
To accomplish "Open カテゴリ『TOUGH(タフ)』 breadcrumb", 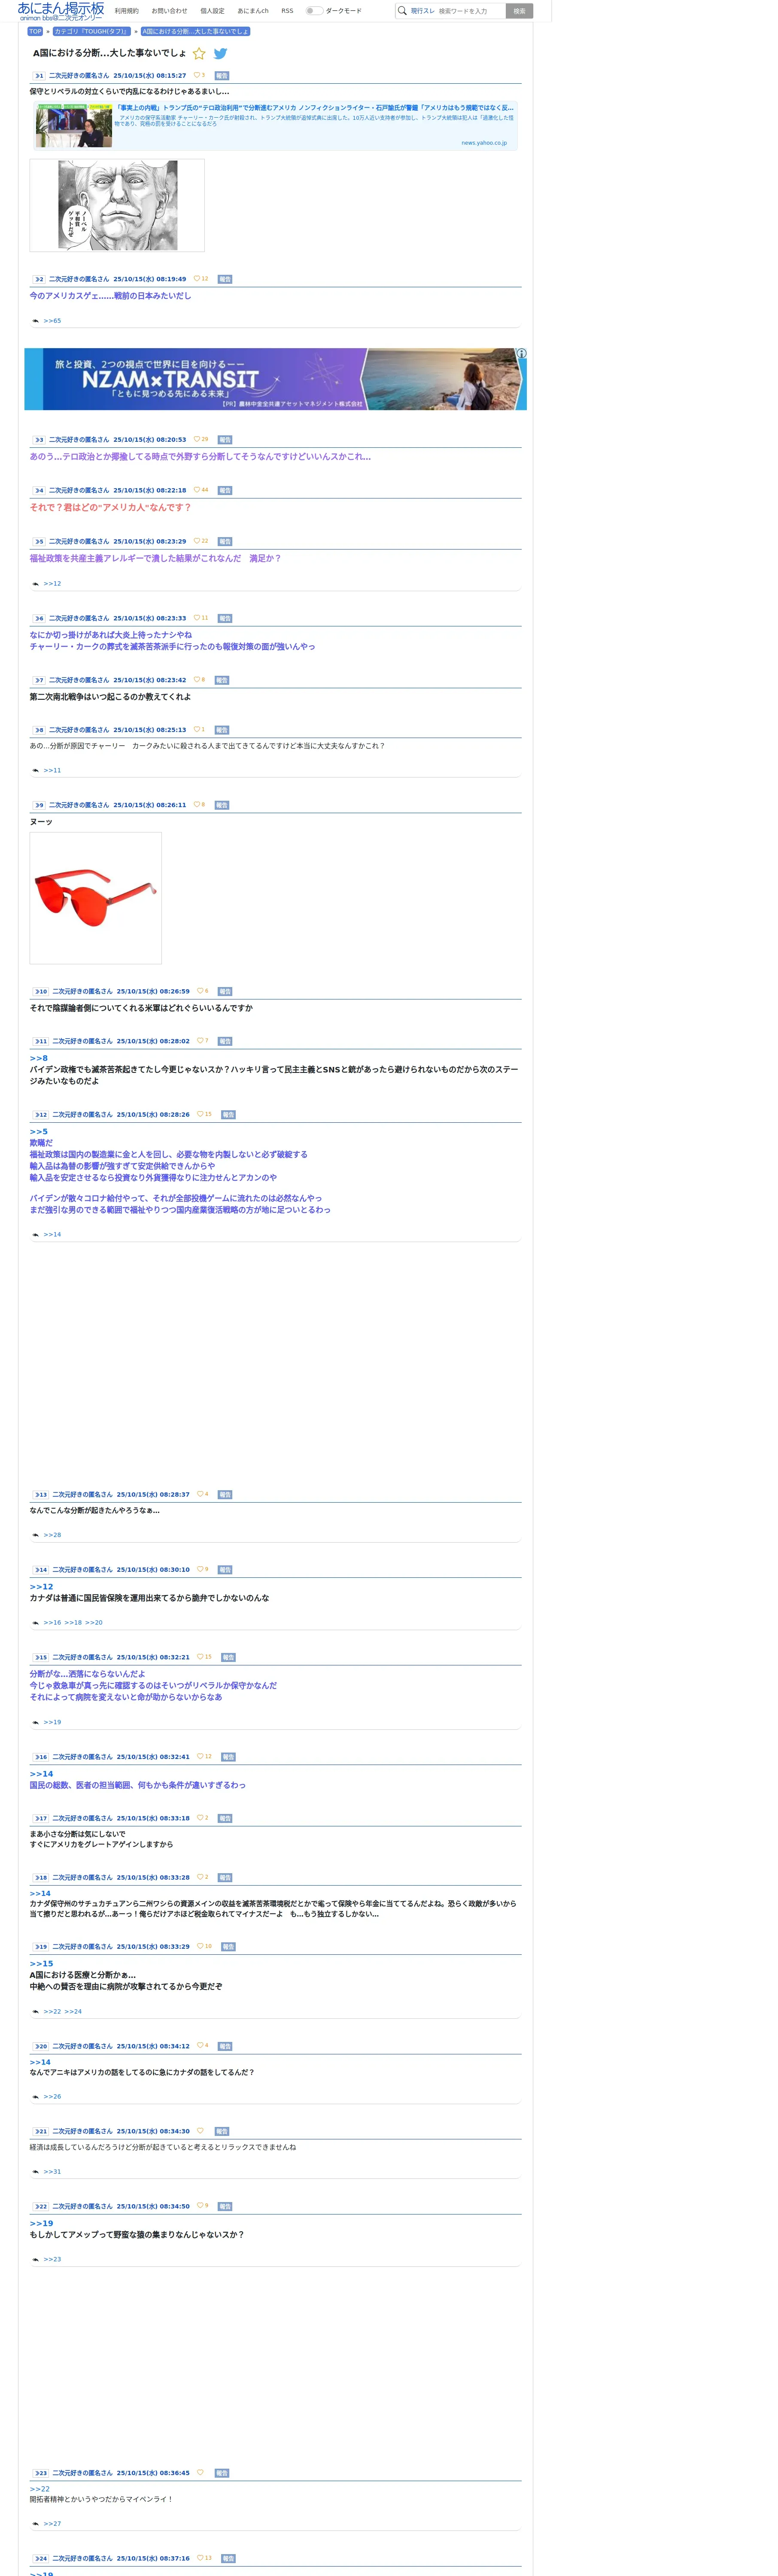I will tap(91, 31).
